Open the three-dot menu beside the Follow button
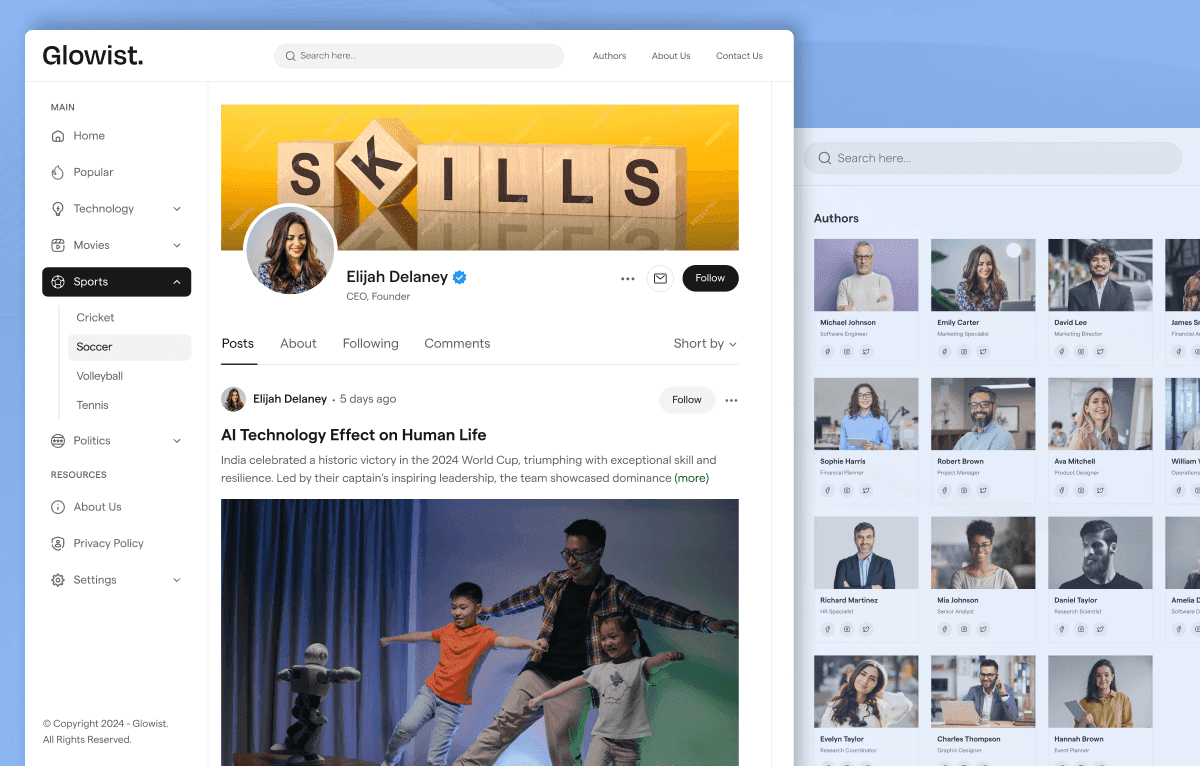 point(627,279)
